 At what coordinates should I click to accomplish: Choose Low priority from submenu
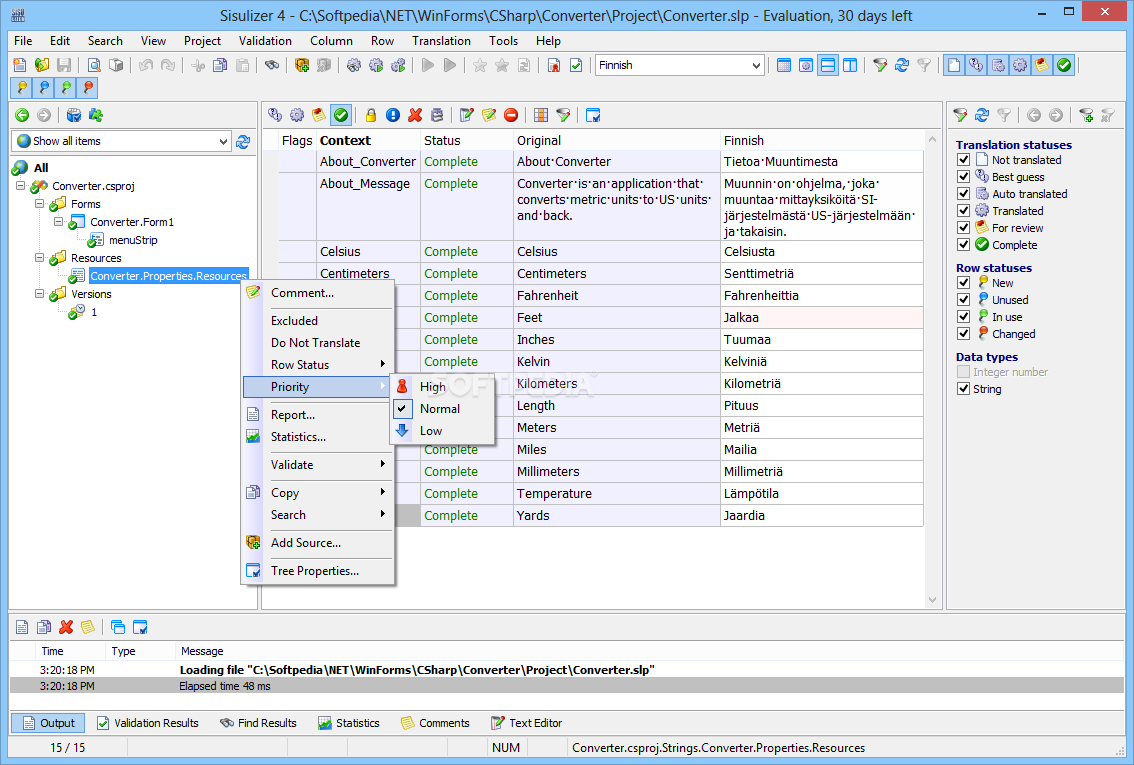coord(442,431)
